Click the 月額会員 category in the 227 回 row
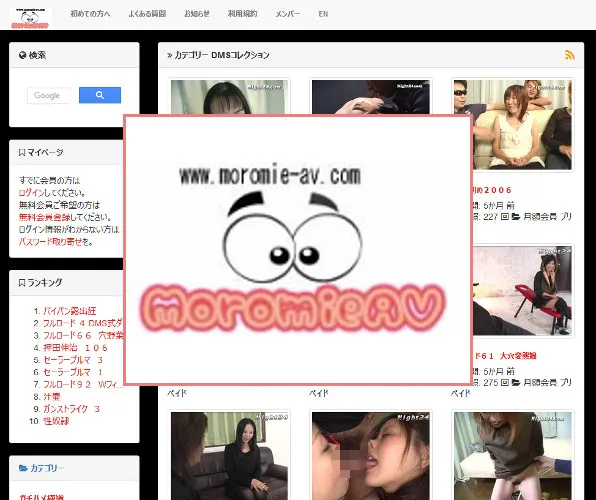The image size is (596, 500). [x=540, y=217]
